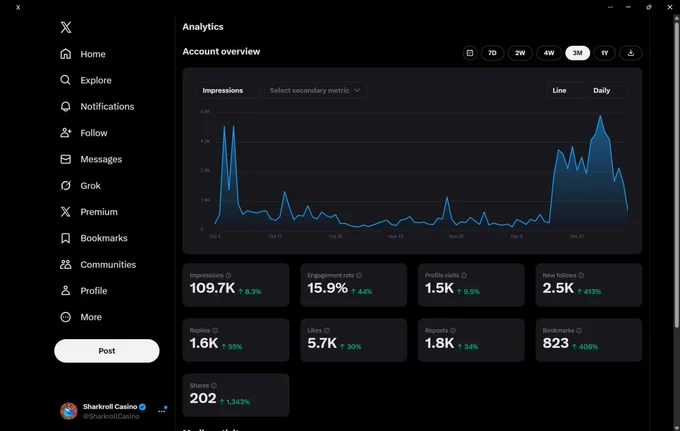This screenshot has height=431, width=680.
Task: Click the Dec 21 chart axis label
Action: [577, 236]
